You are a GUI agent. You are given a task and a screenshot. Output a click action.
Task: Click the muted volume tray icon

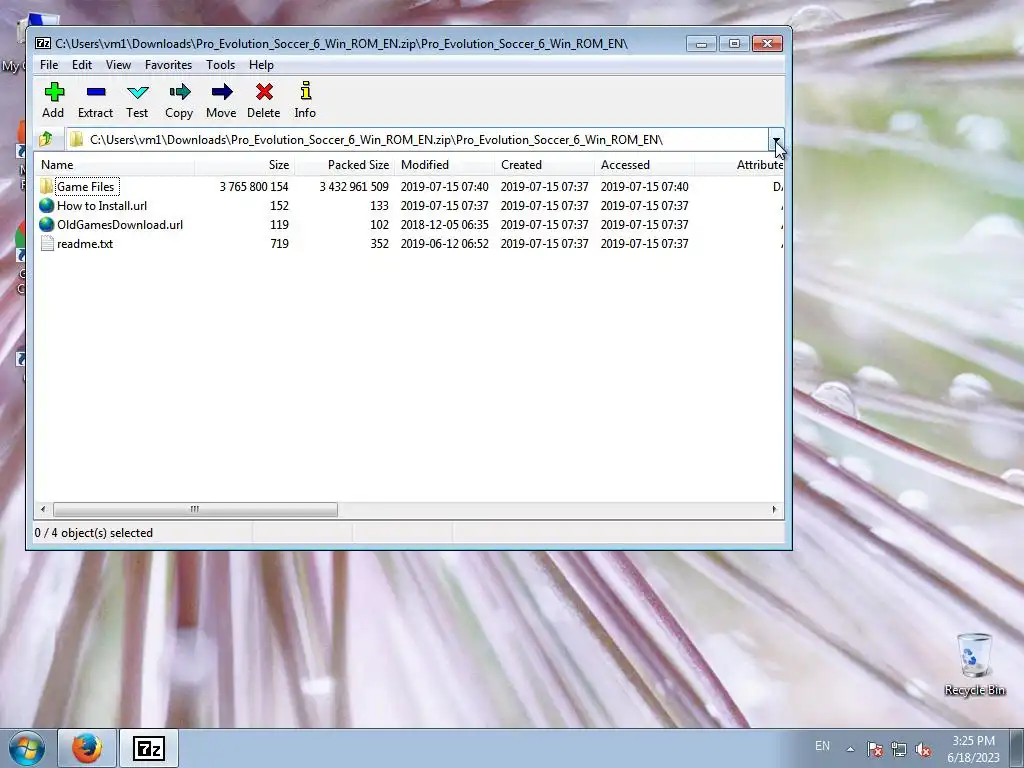(x=923, y=749)
